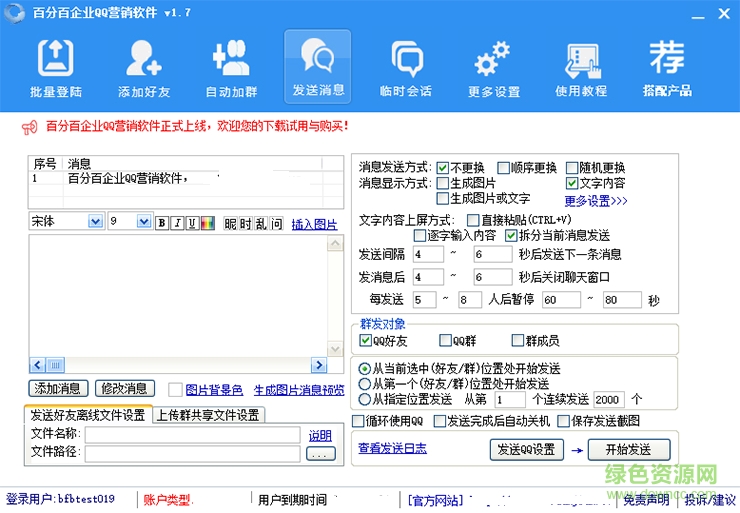Switch to 上传群共享文件设置 tab

click(x=208, y=415)
